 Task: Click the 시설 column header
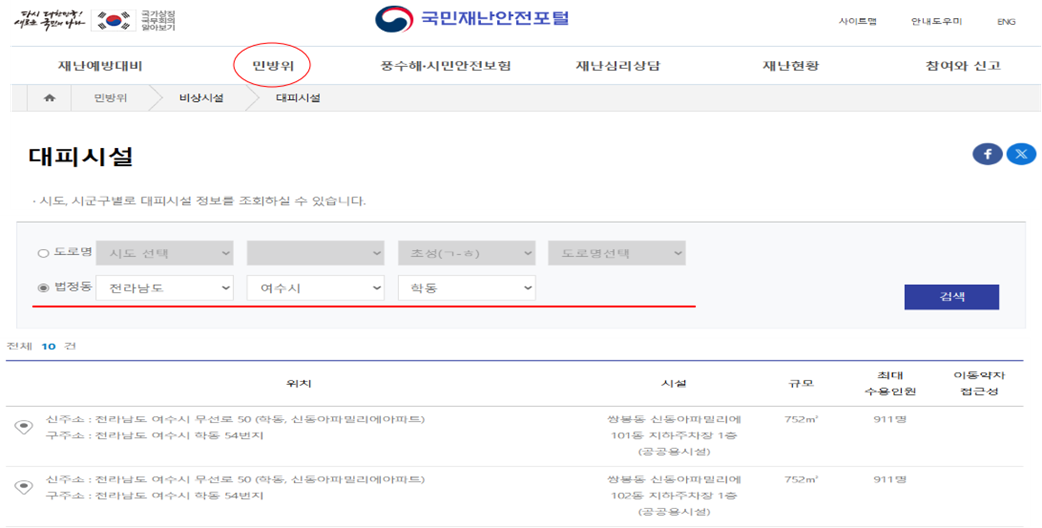coord(674,384)
